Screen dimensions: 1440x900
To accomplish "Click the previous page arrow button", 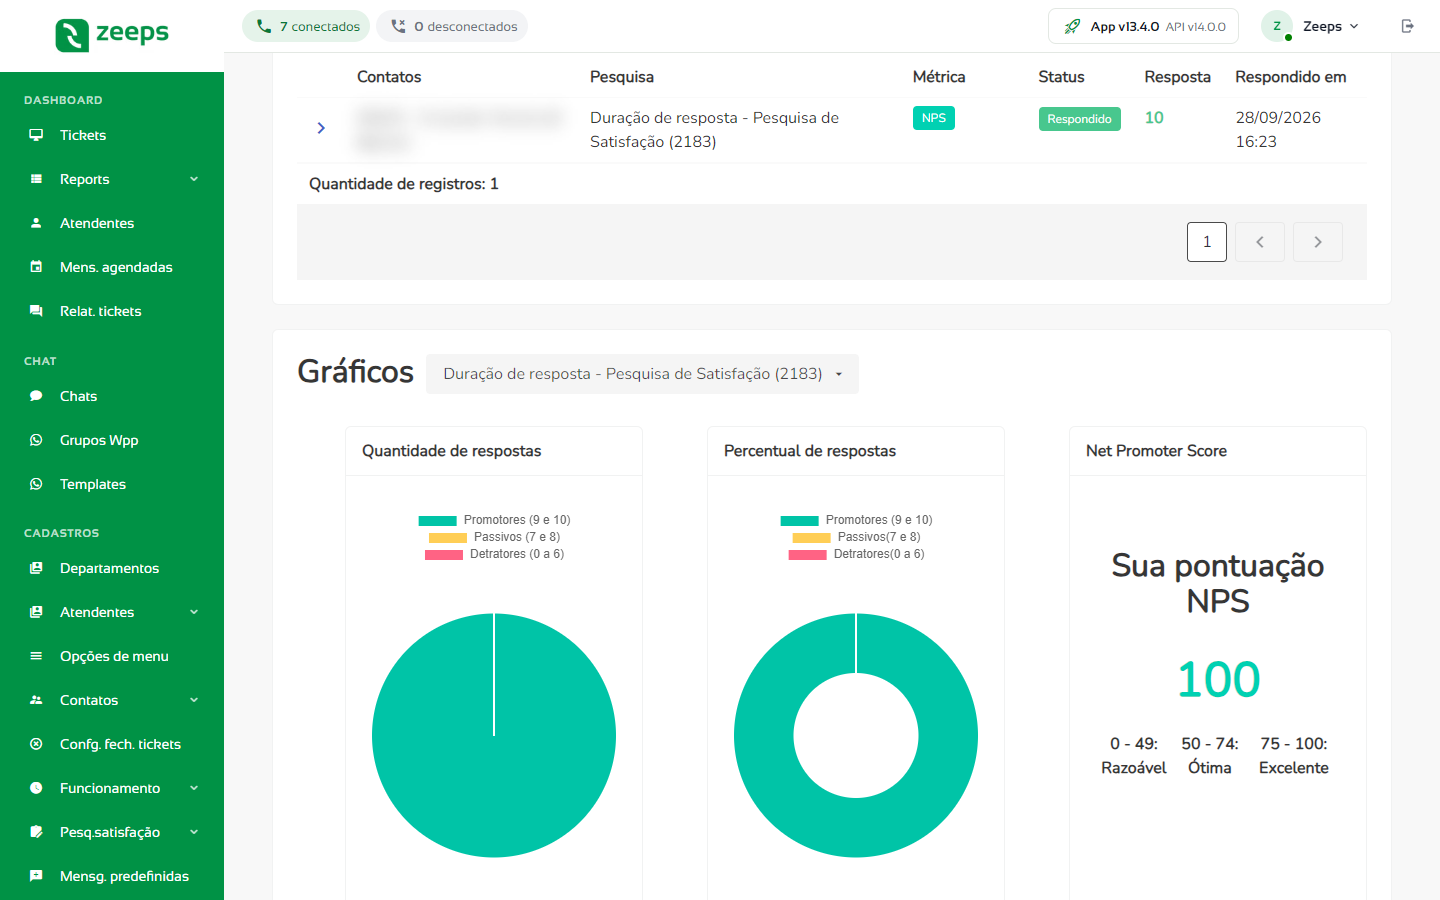I will pos(1260,242).
